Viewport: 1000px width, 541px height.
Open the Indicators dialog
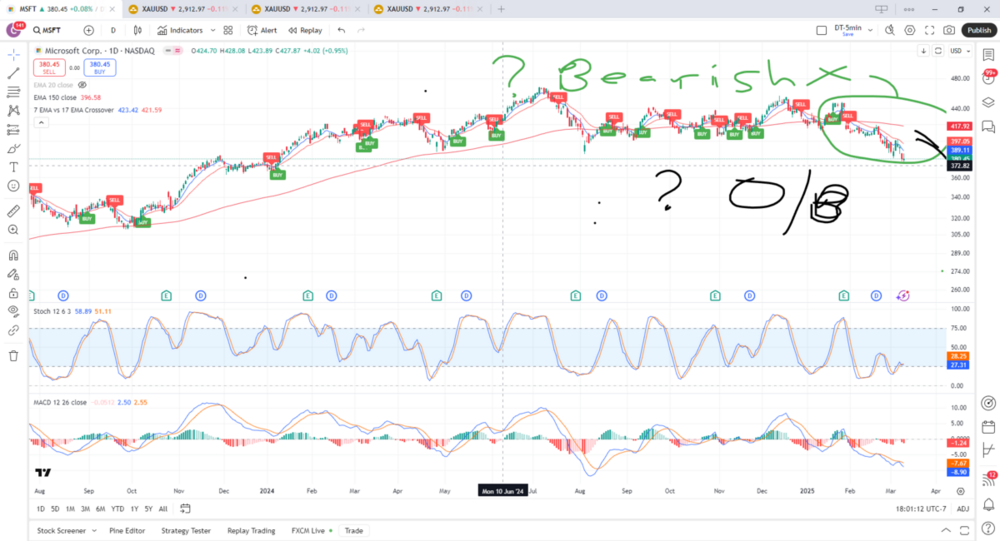180,30
